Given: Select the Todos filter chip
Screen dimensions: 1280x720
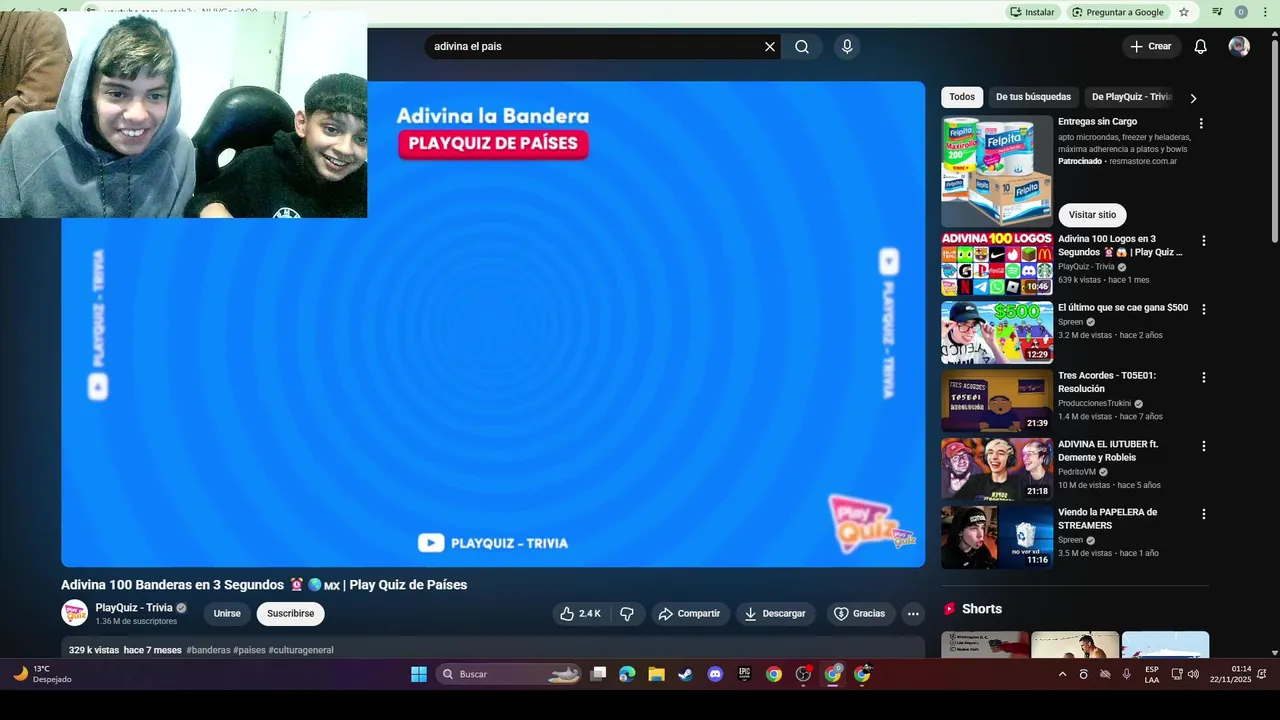Looking at the screenshot, I should click(962, 97).
